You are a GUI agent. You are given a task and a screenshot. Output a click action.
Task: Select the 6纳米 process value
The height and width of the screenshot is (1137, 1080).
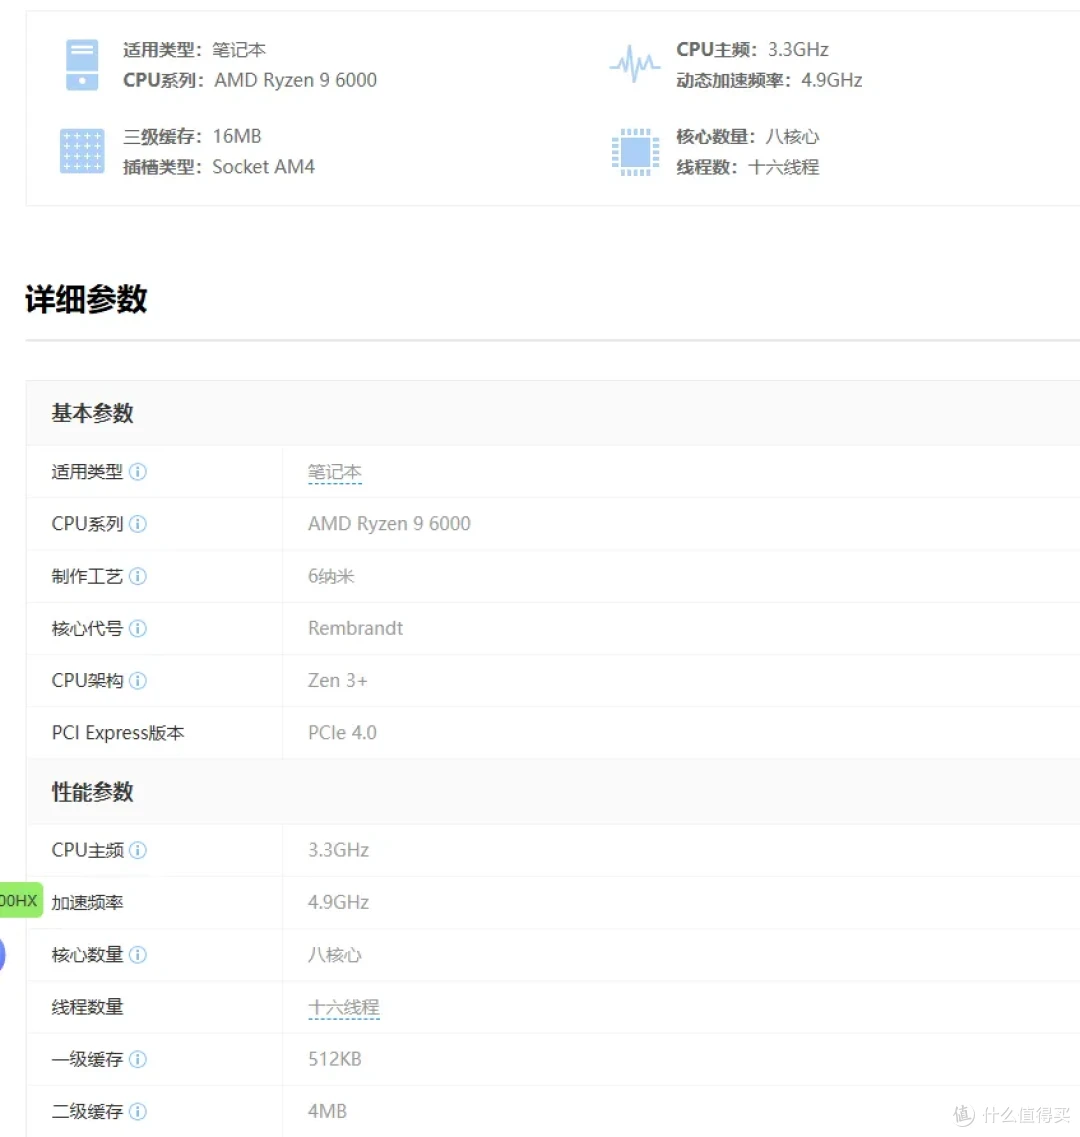point(331,576)
